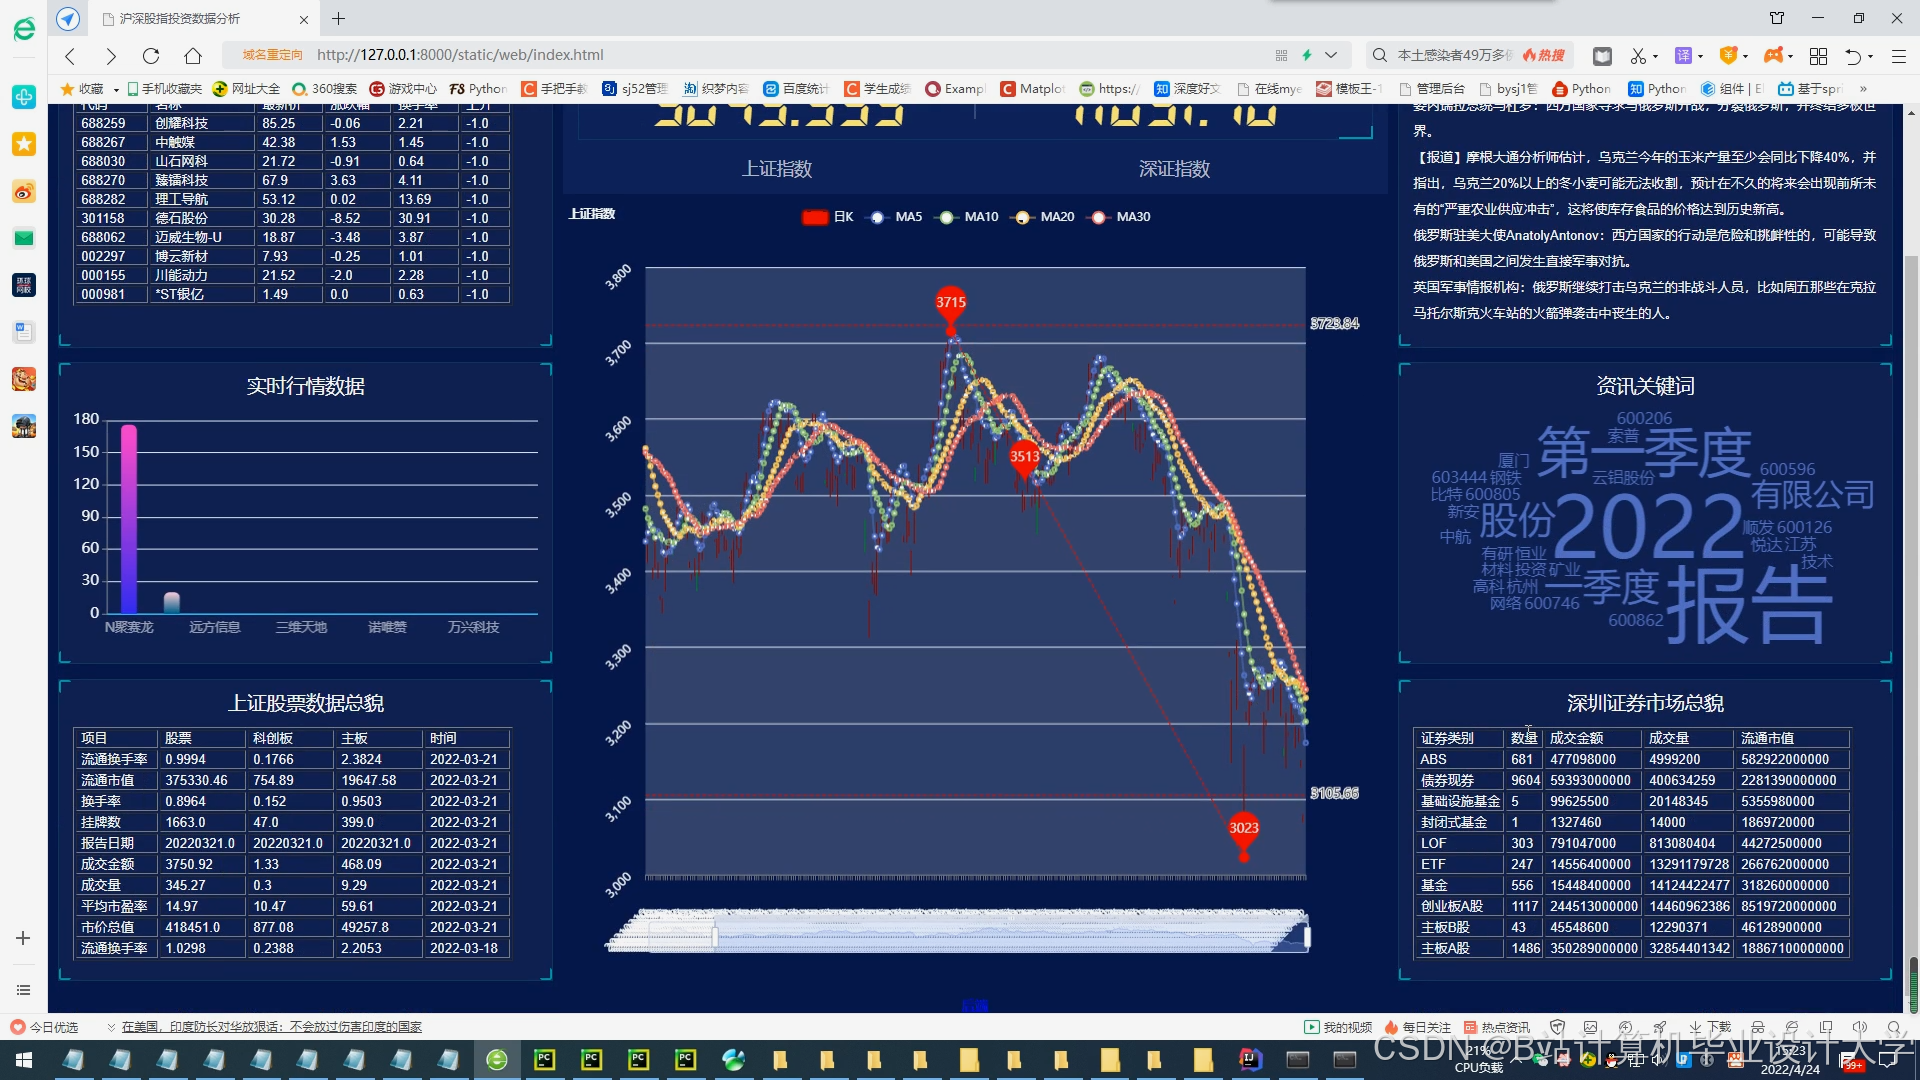Open the Weibo icon in the sidebar

24,191
